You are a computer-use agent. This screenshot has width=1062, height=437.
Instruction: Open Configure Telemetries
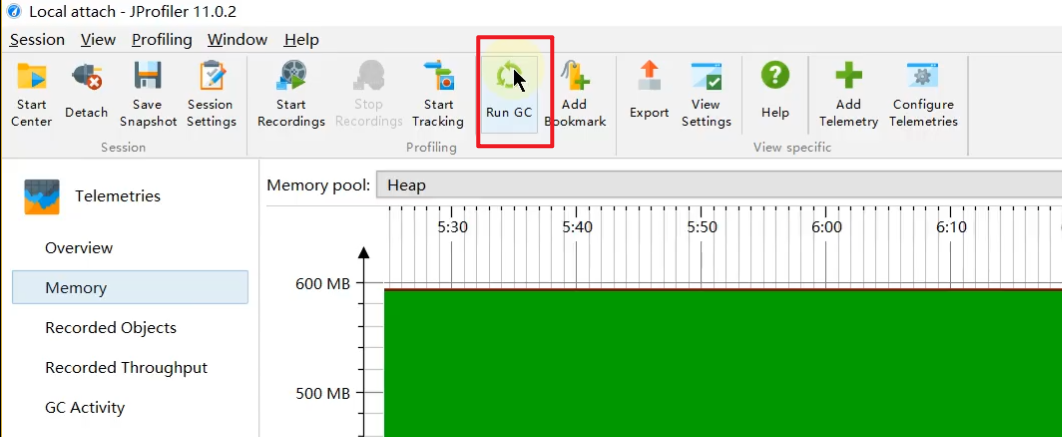point(923,95)
